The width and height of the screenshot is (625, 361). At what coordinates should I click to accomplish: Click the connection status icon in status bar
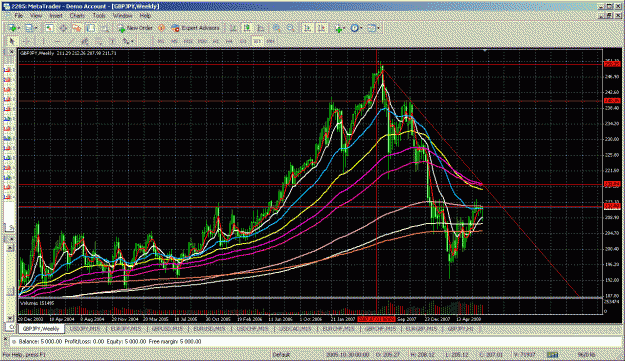tap(552, 355)
